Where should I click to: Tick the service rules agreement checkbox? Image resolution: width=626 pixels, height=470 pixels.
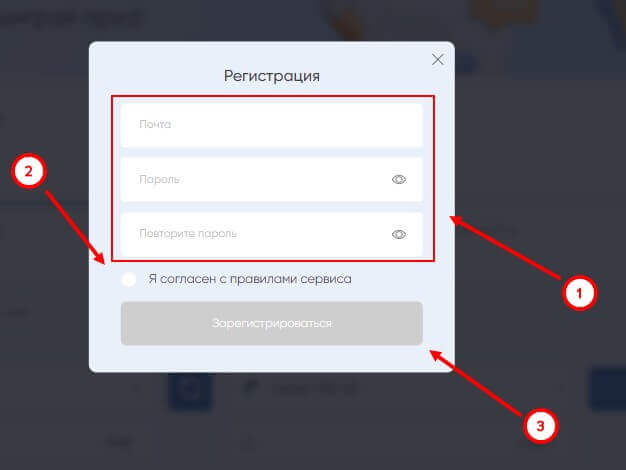(x=129, y=279)
